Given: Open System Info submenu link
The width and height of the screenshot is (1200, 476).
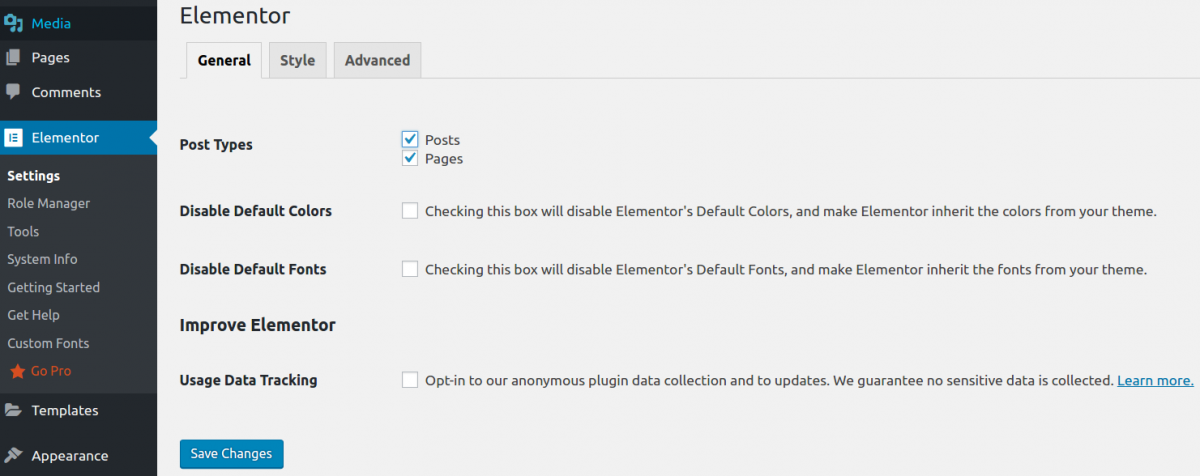Looking at the screenshot, I should click(x=42, y=260).
